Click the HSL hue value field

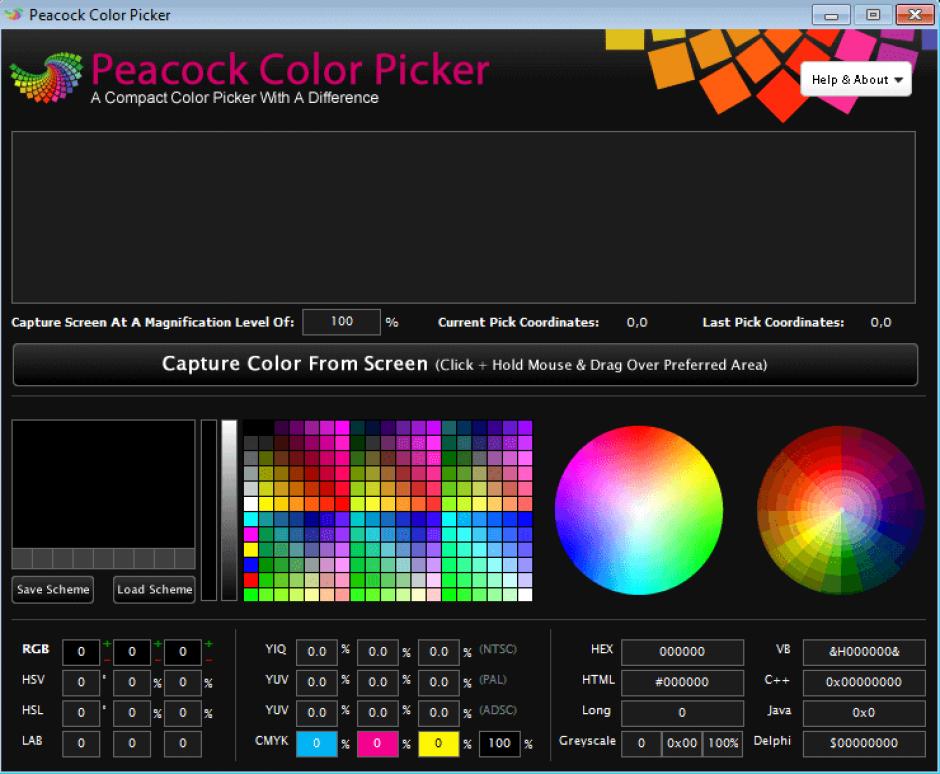point(81,713)
